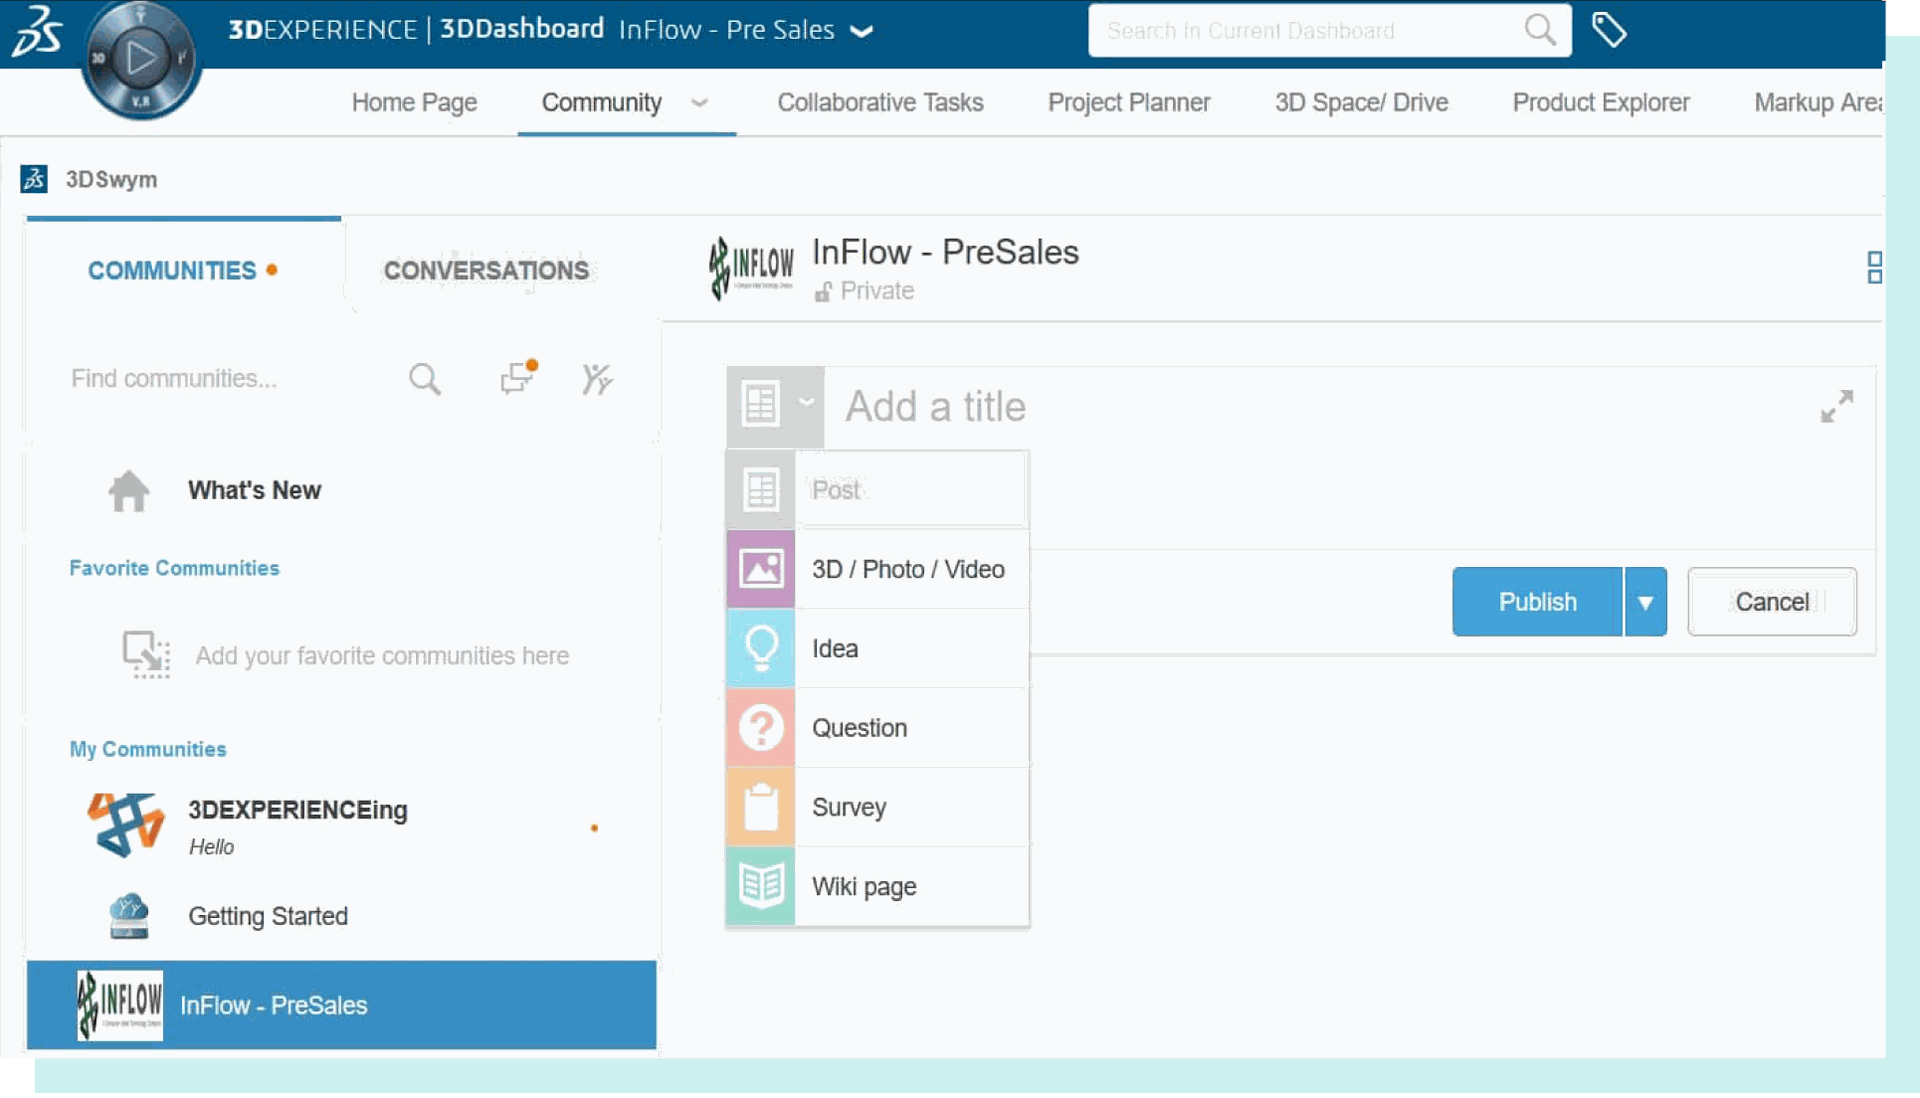This screenshot has height=1098, width=1920.
Task: Select the Idea content type icon
Action: [761, 647]
